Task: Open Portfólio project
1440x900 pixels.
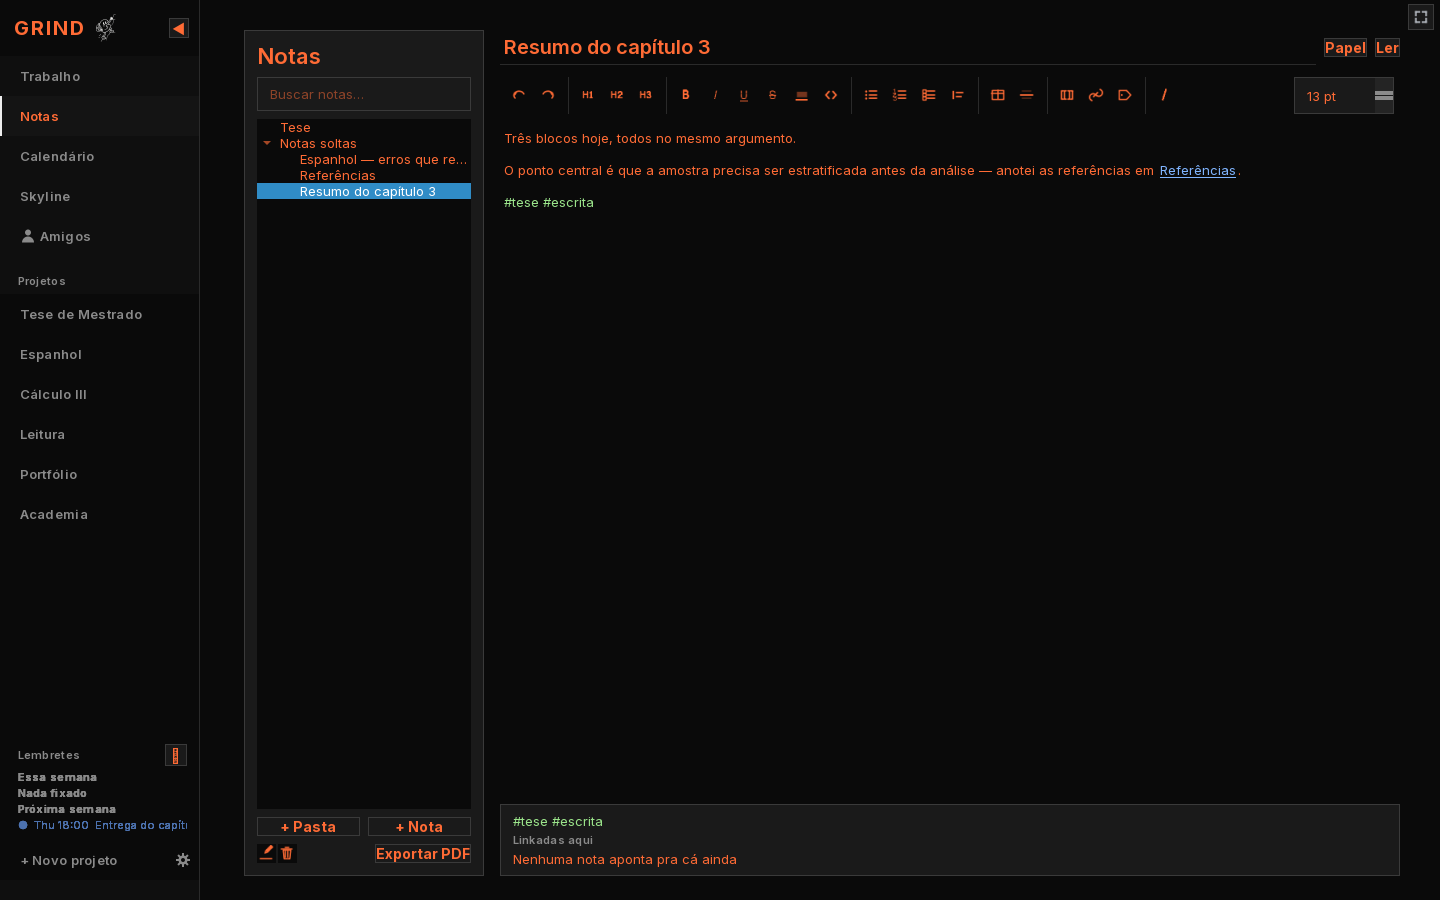Action: point(100,474)
